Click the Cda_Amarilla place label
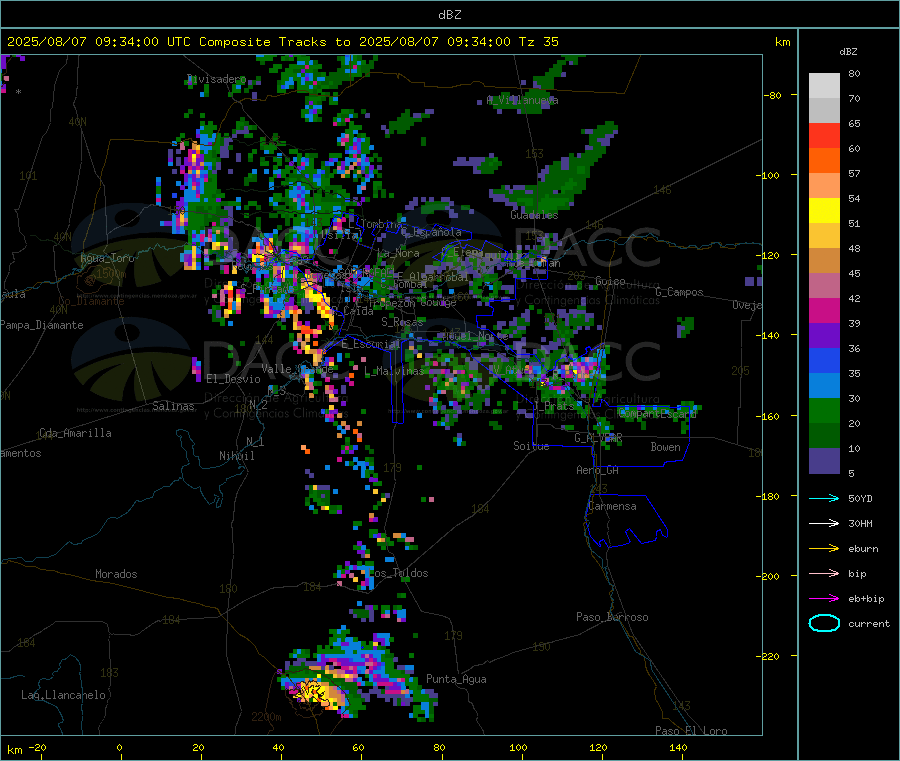900x761 pixels. click(75, 433)
